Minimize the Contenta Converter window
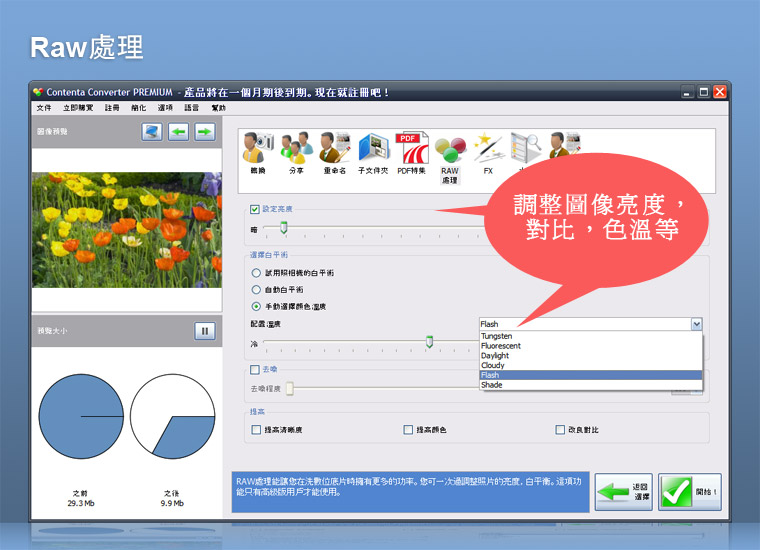760x550 pixels. pos(687,92)
